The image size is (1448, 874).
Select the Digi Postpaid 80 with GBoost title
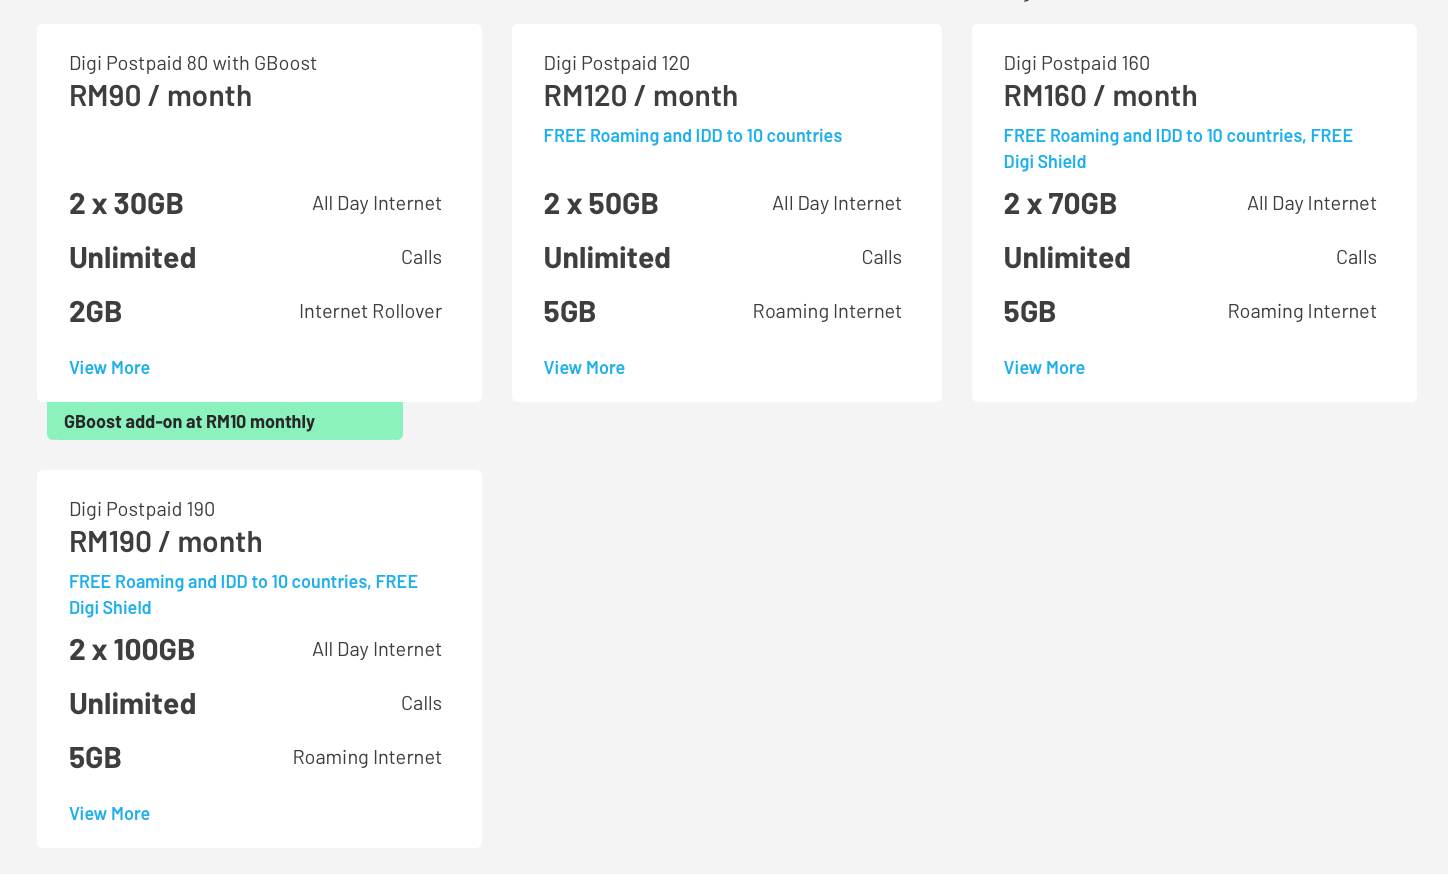[193, 63]
